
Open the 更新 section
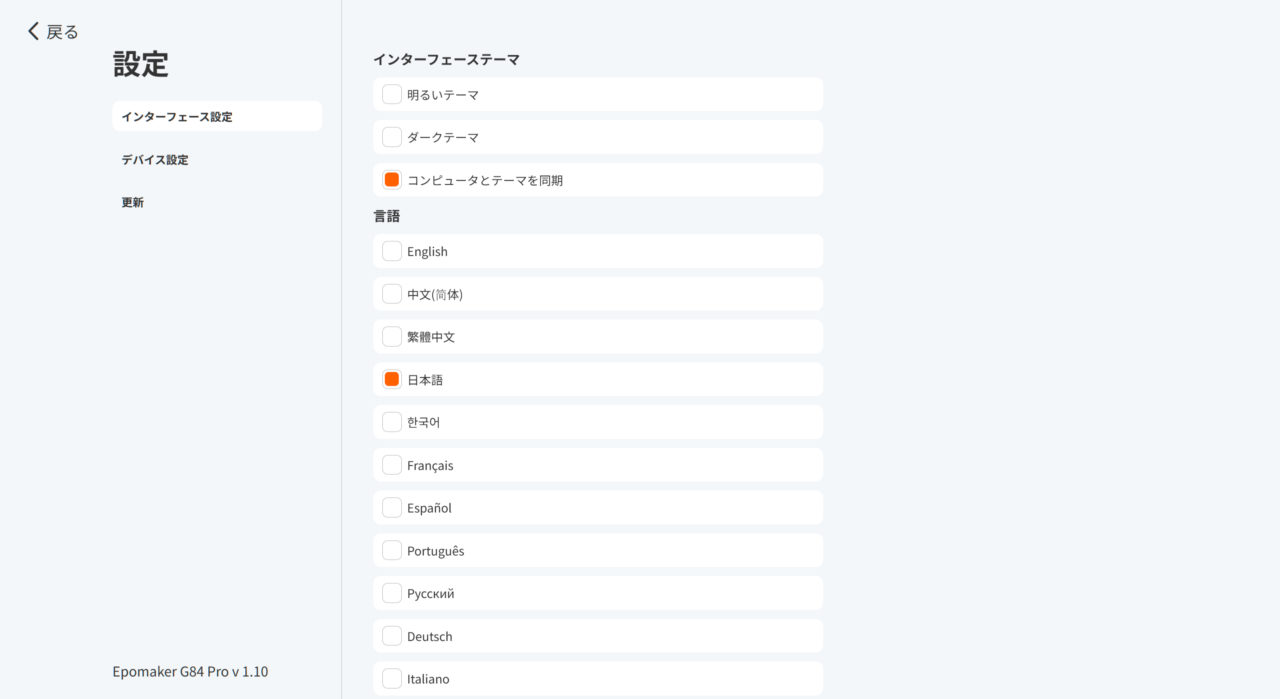pos(133,202)
